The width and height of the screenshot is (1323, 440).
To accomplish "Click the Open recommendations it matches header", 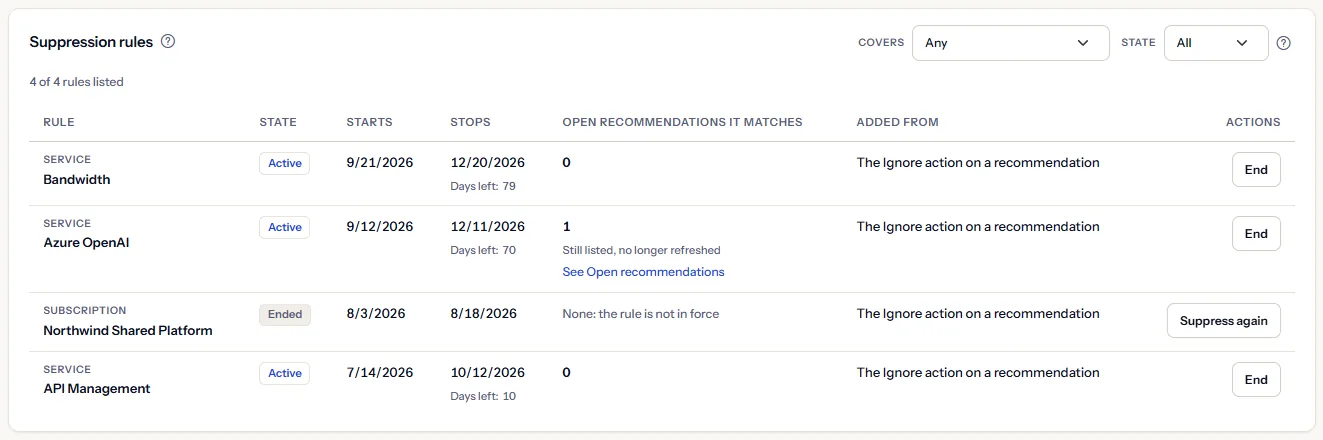I will coord(682,122).
